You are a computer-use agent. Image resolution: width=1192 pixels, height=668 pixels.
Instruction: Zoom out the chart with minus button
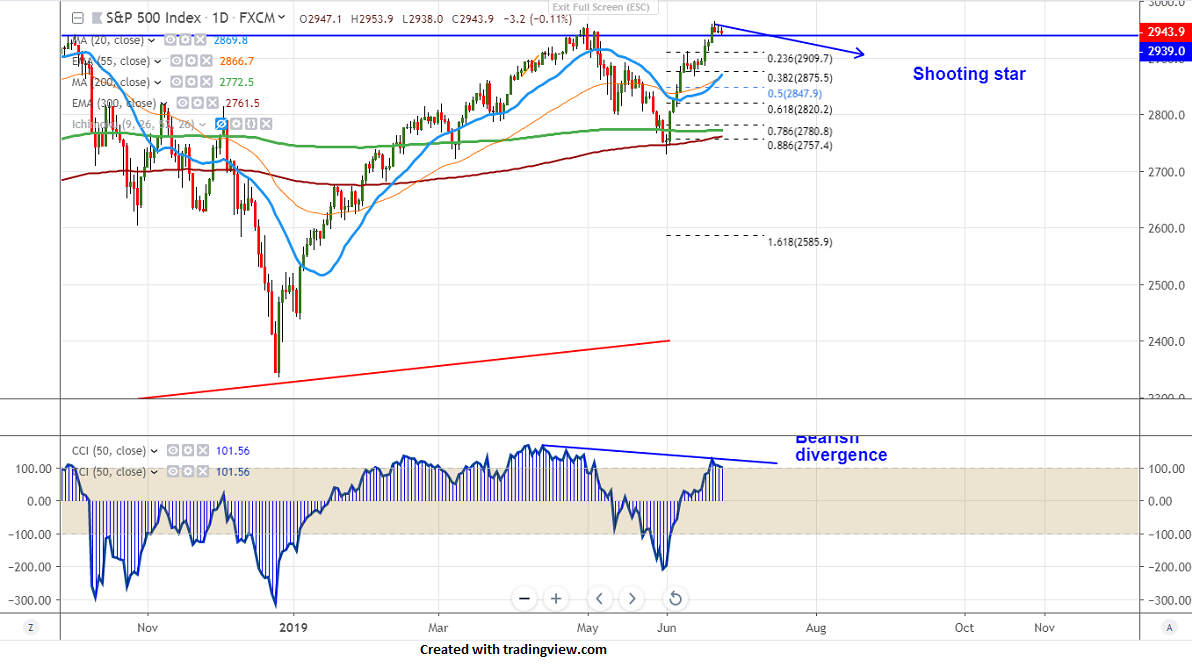[x=524, y=599]
